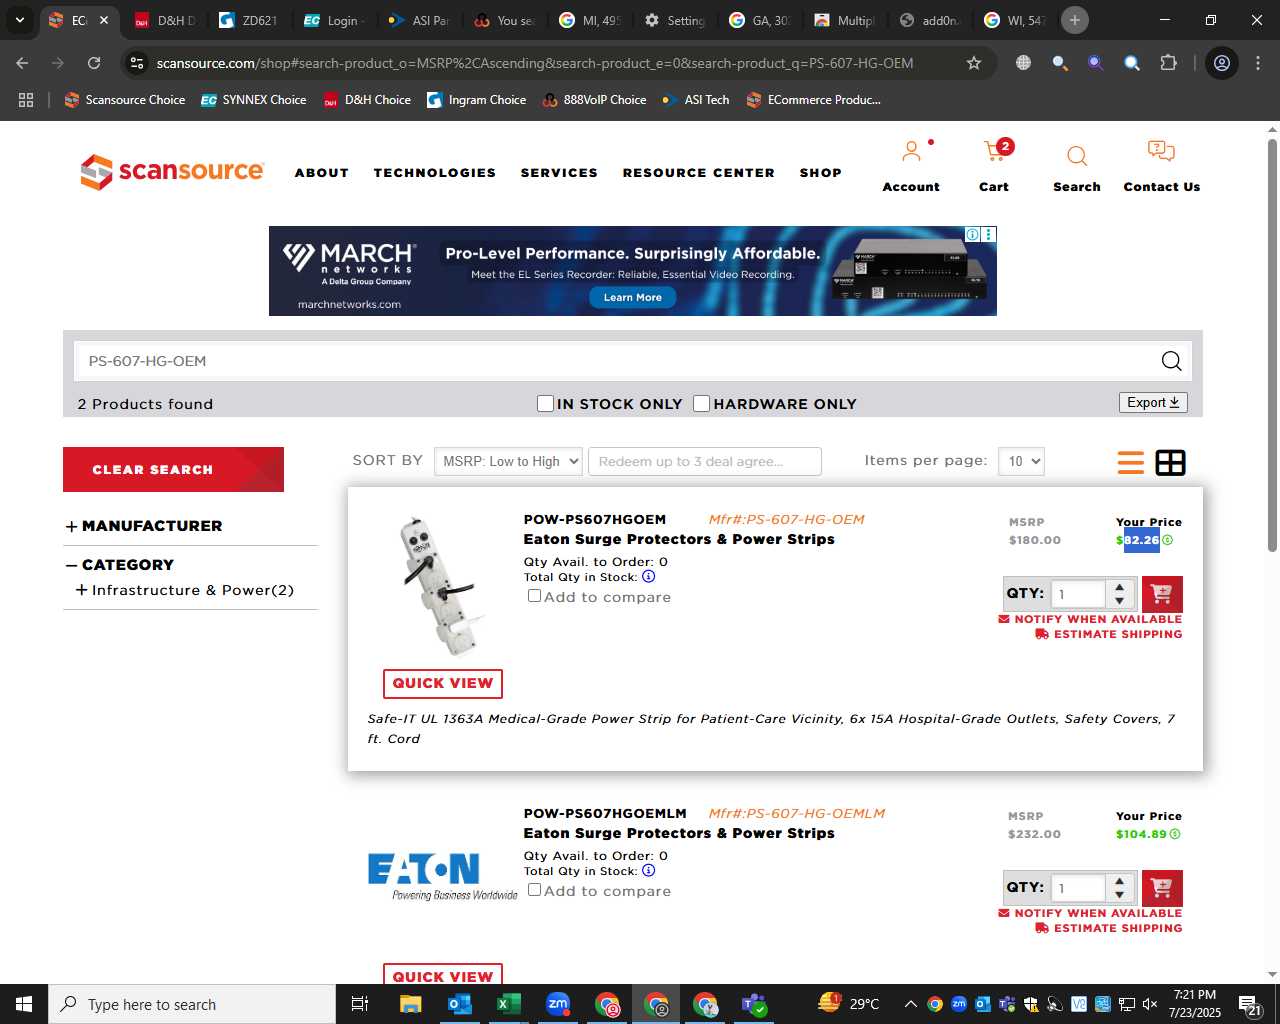Click the page vertical scrollbar
Image resolution: width=1280 pixels, height=1024 pixels.
click(1272, 345)
